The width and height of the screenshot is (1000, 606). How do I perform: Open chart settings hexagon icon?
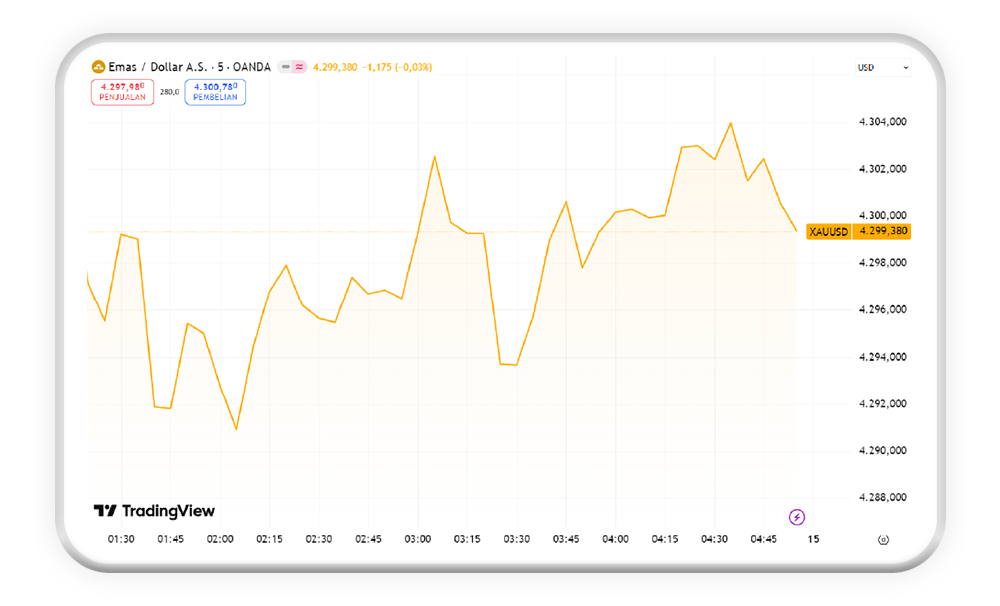pyautogui.click(x=882, y=540)
